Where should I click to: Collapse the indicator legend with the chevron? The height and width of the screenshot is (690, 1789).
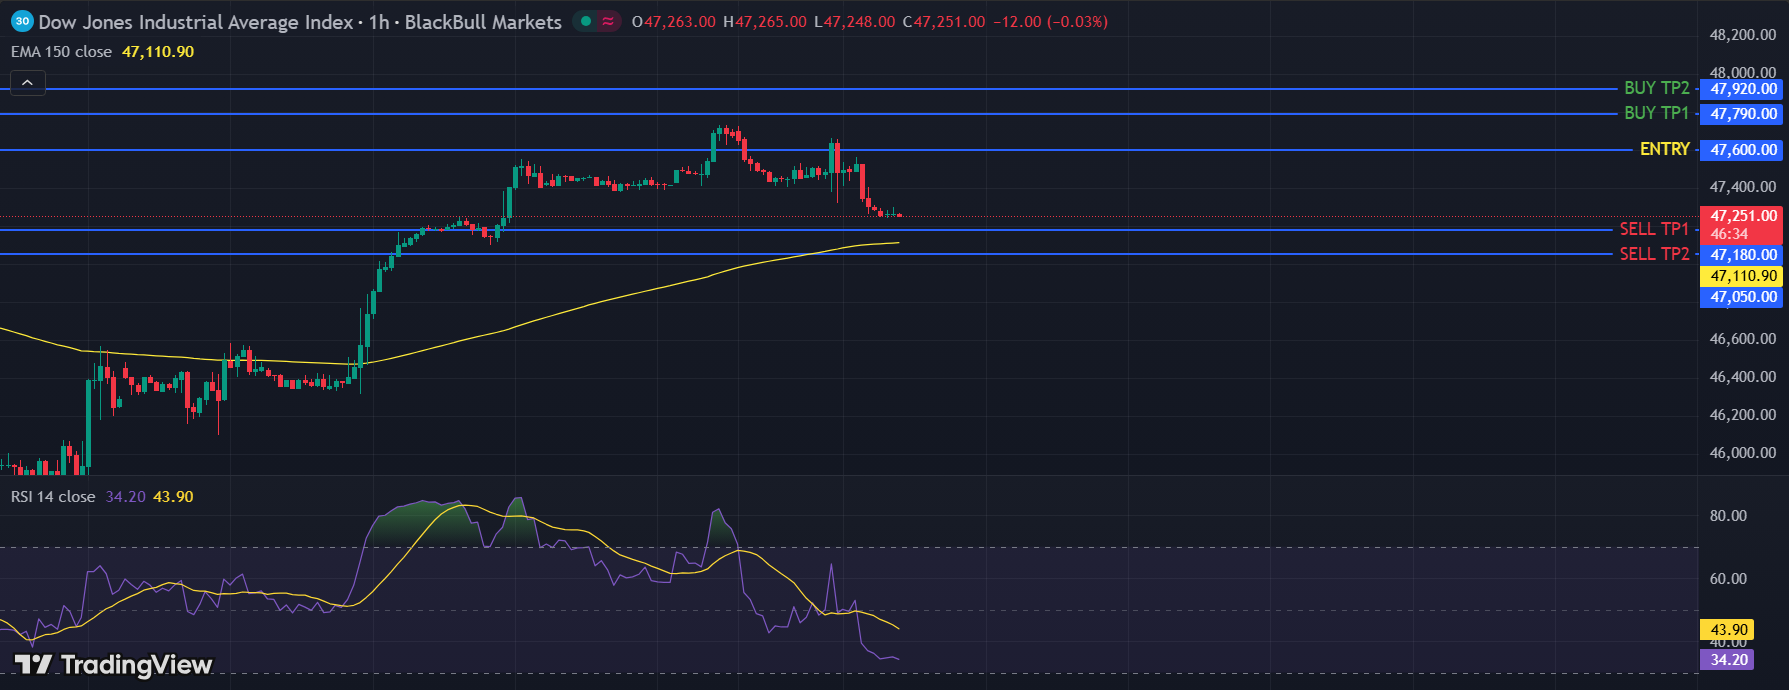pyautogui.click(x=27, y=83)
